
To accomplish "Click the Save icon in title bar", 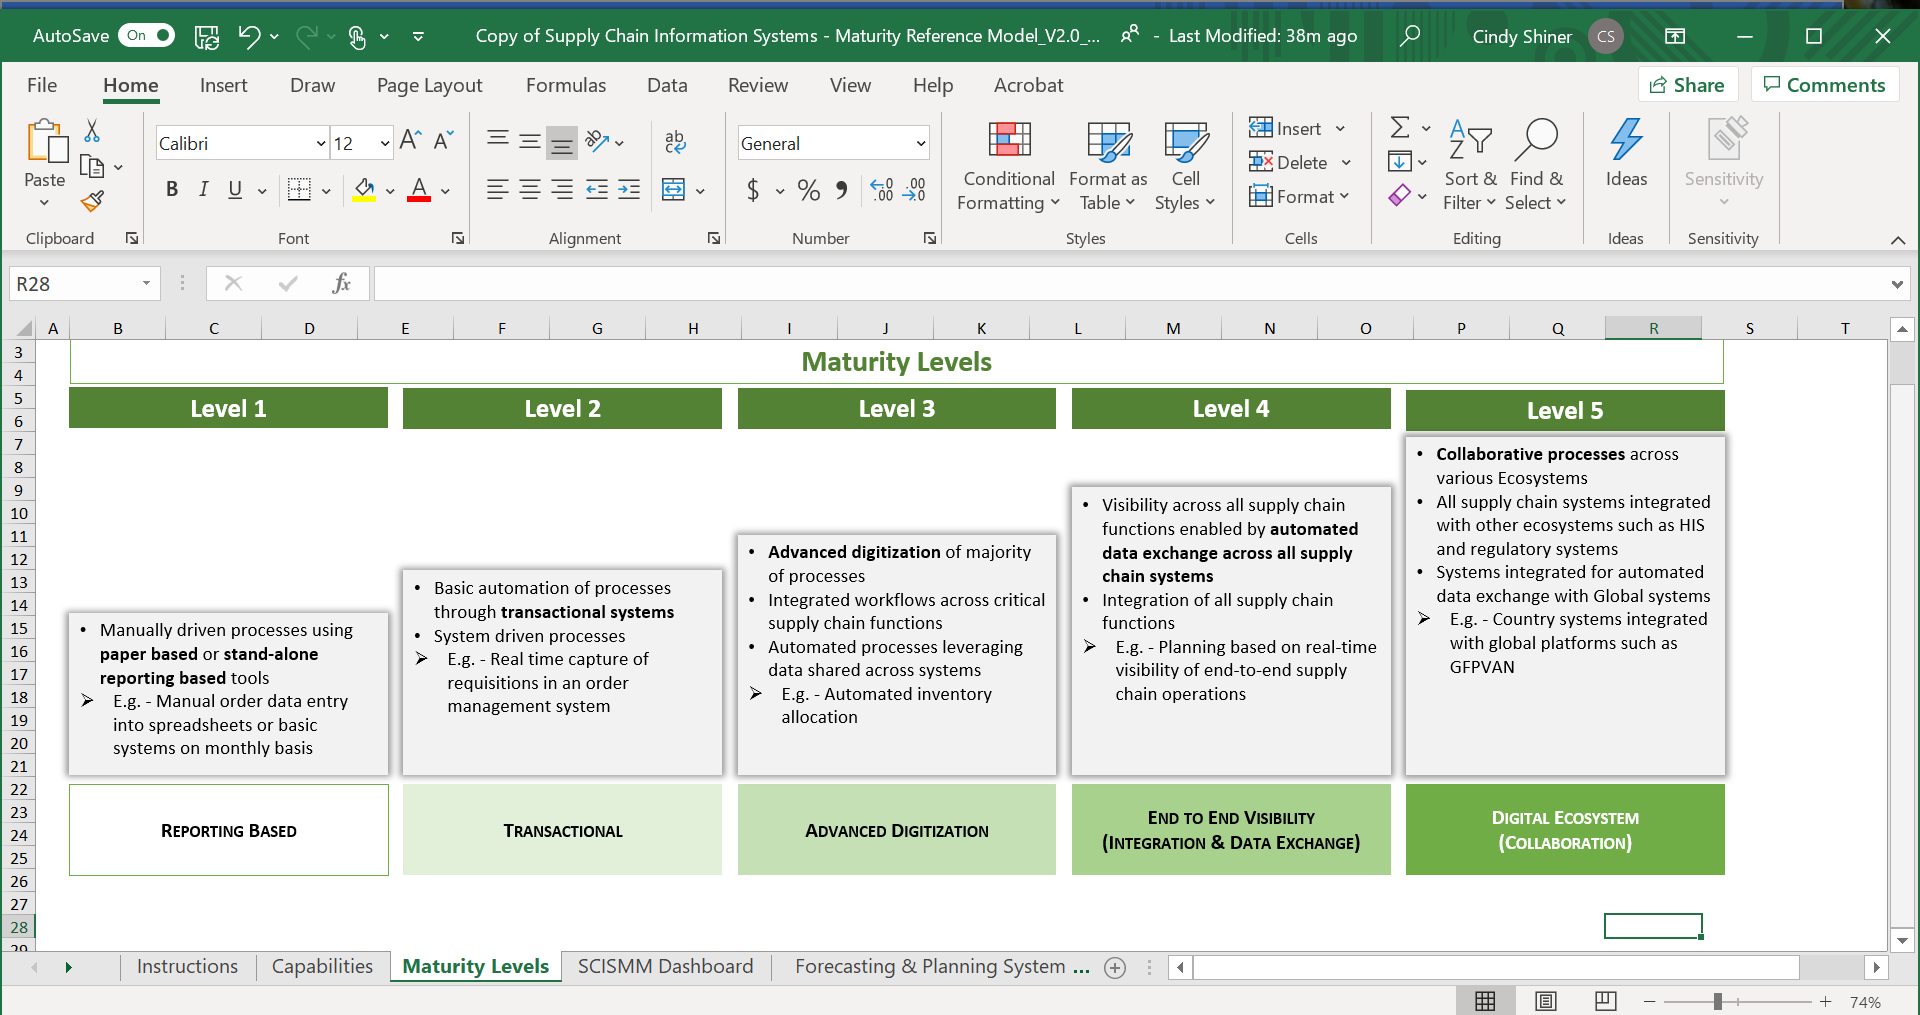I will (x=207, y=37).
